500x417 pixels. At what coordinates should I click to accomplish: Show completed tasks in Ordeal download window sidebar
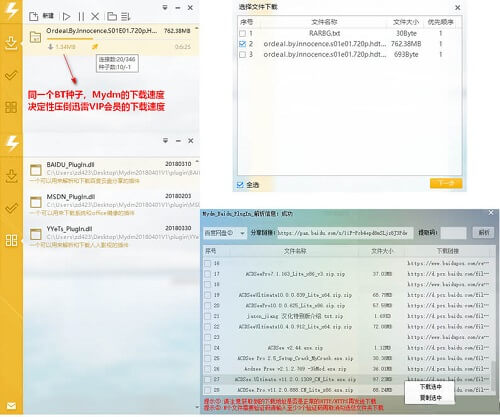tap(11, 75)
